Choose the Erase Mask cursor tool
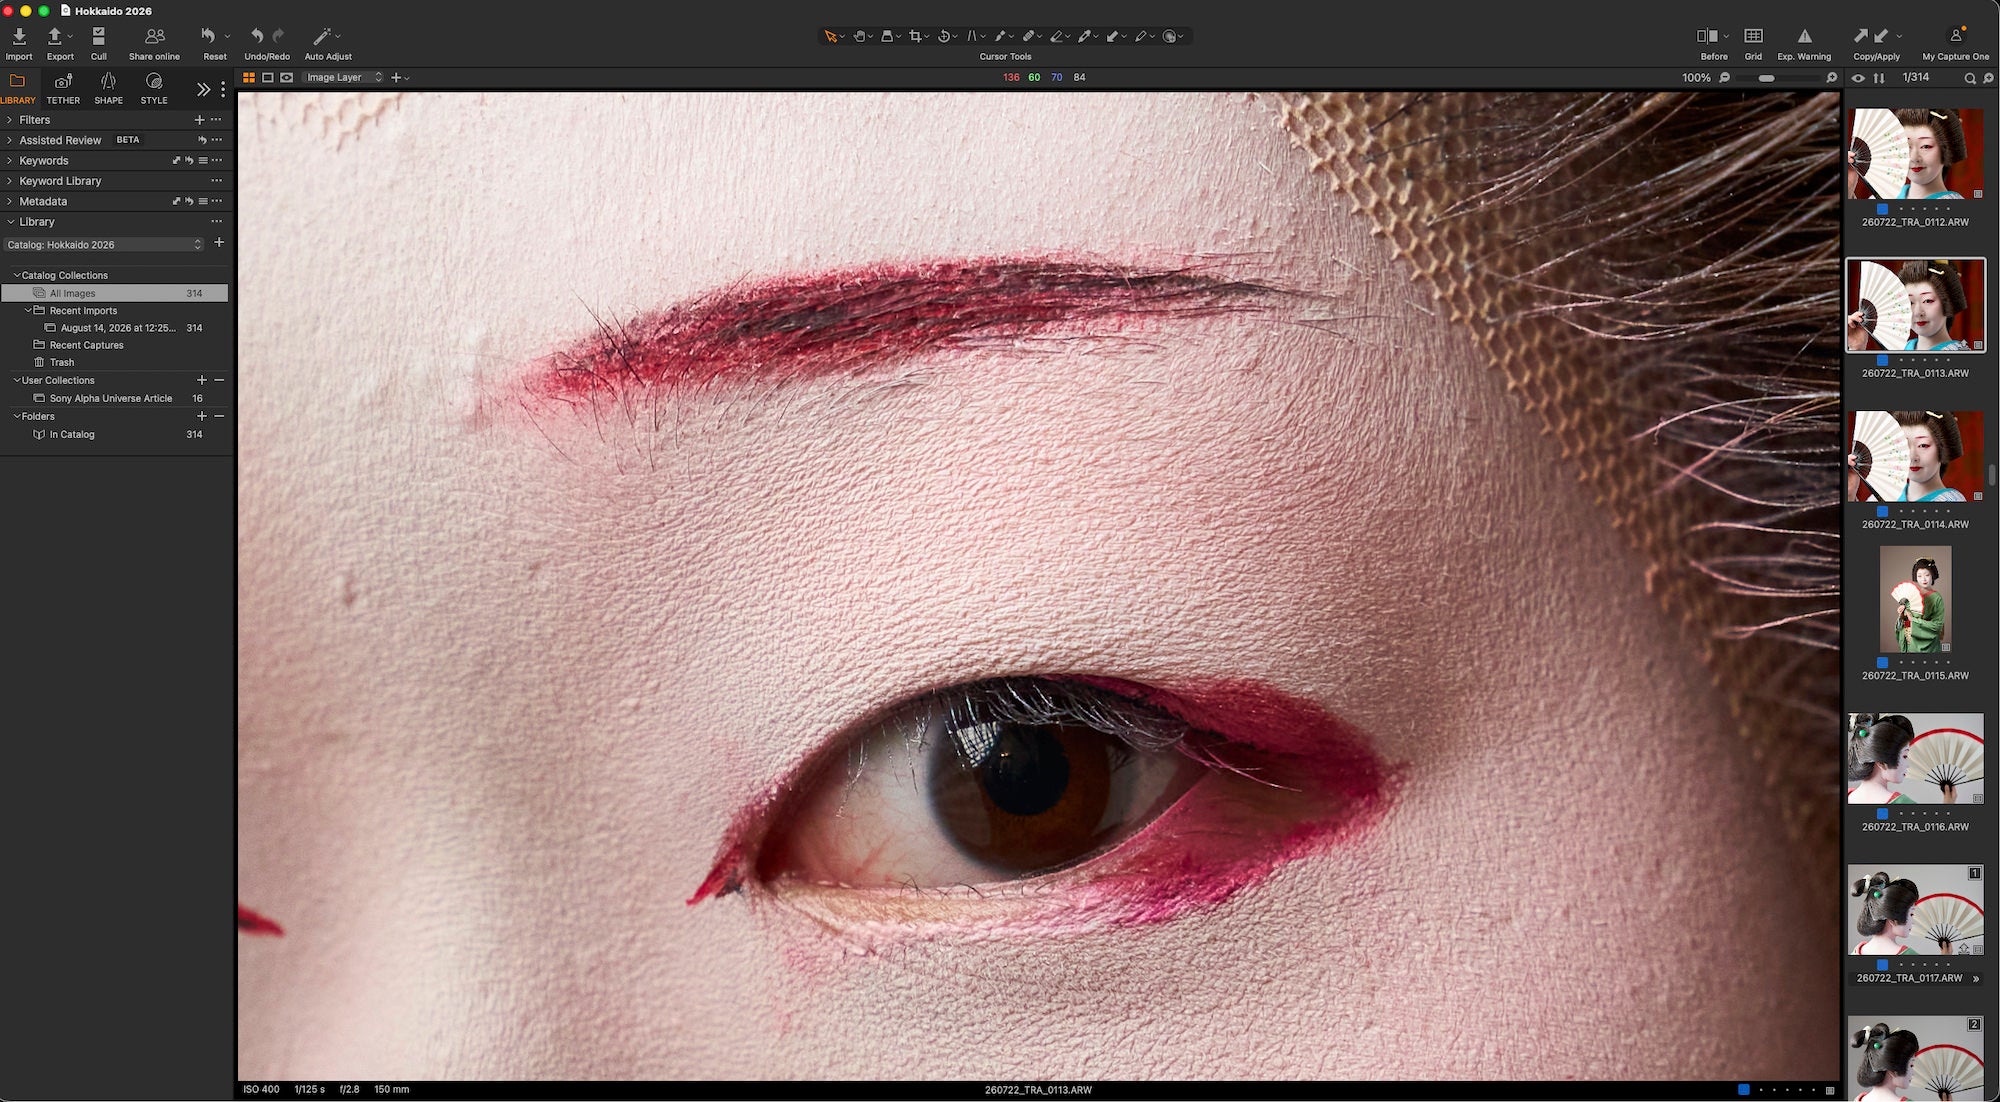Image resolution: width=2000 pixels, height=1102 pixels. pos(1056,37)
